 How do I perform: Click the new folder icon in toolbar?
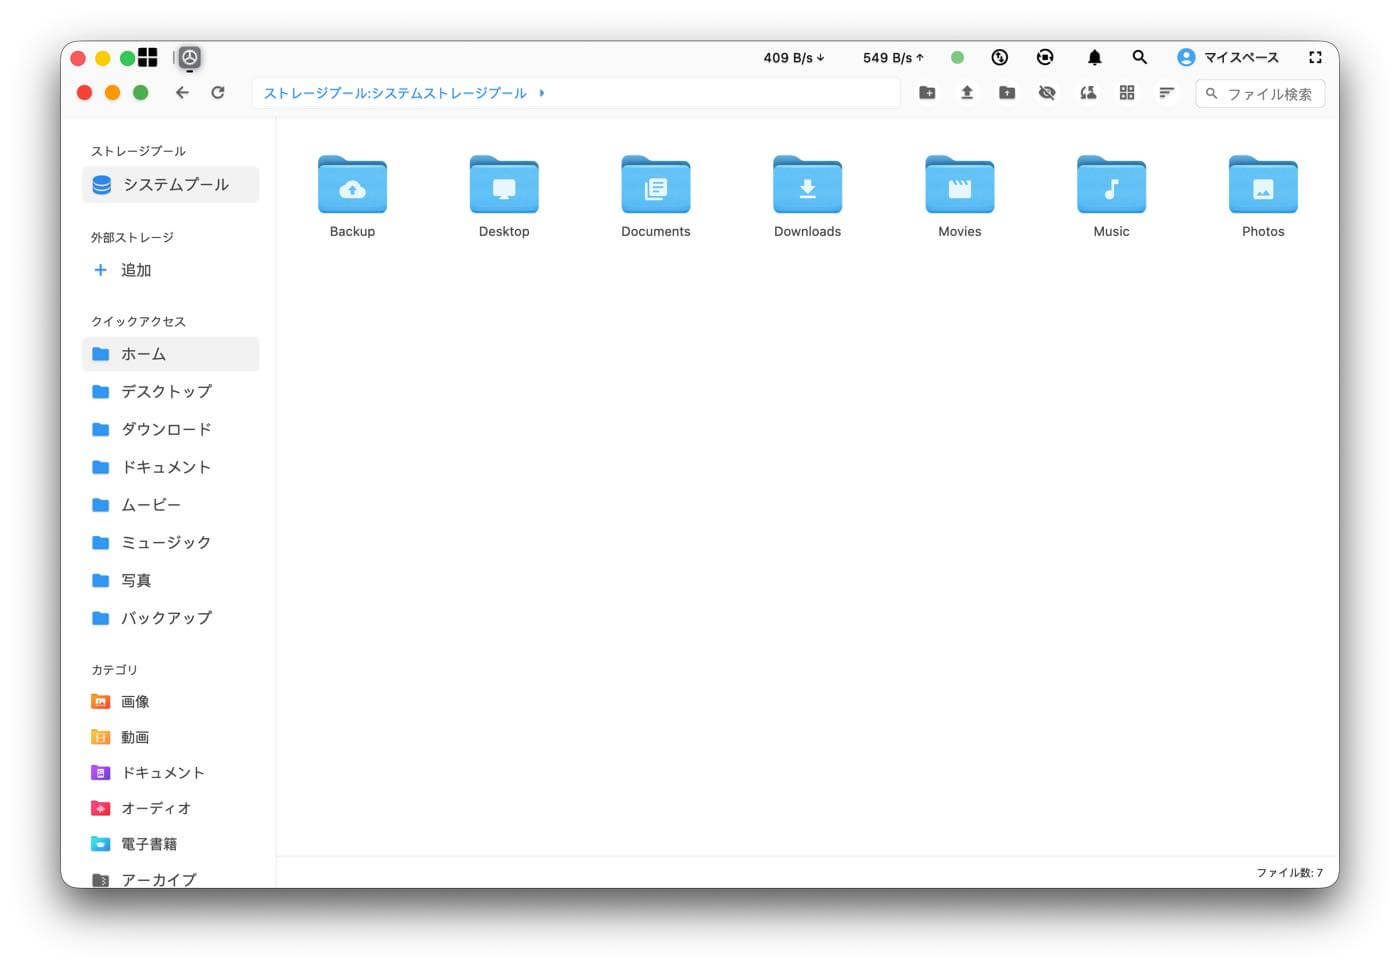(x=927, y=93)
